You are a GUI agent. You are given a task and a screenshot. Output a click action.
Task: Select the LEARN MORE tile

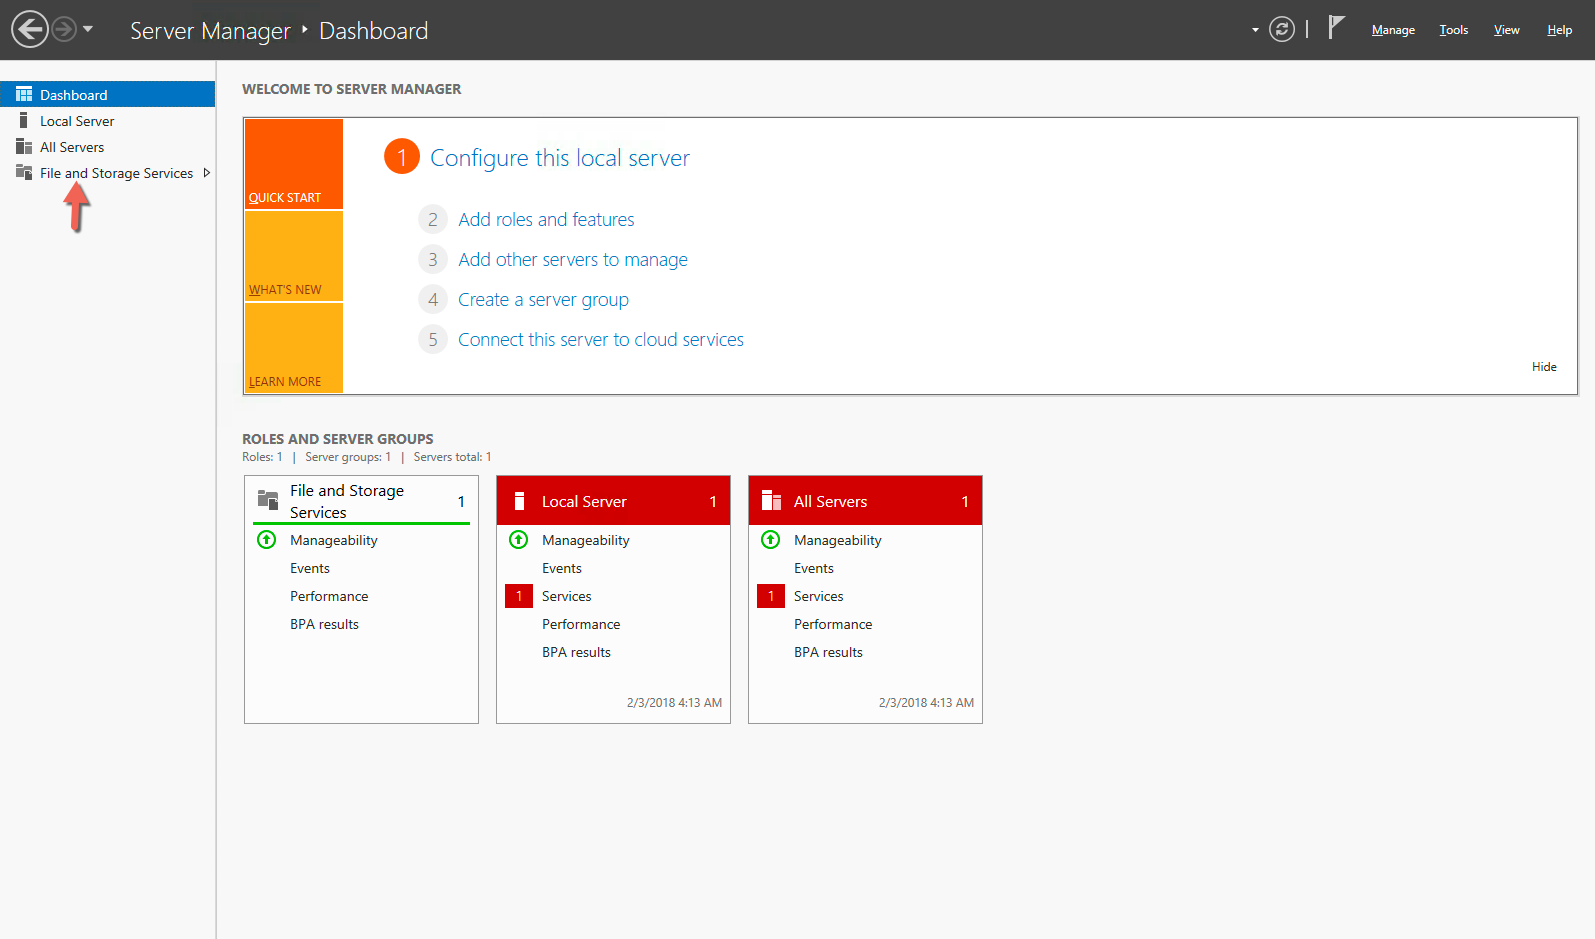[x=294, y=348]
